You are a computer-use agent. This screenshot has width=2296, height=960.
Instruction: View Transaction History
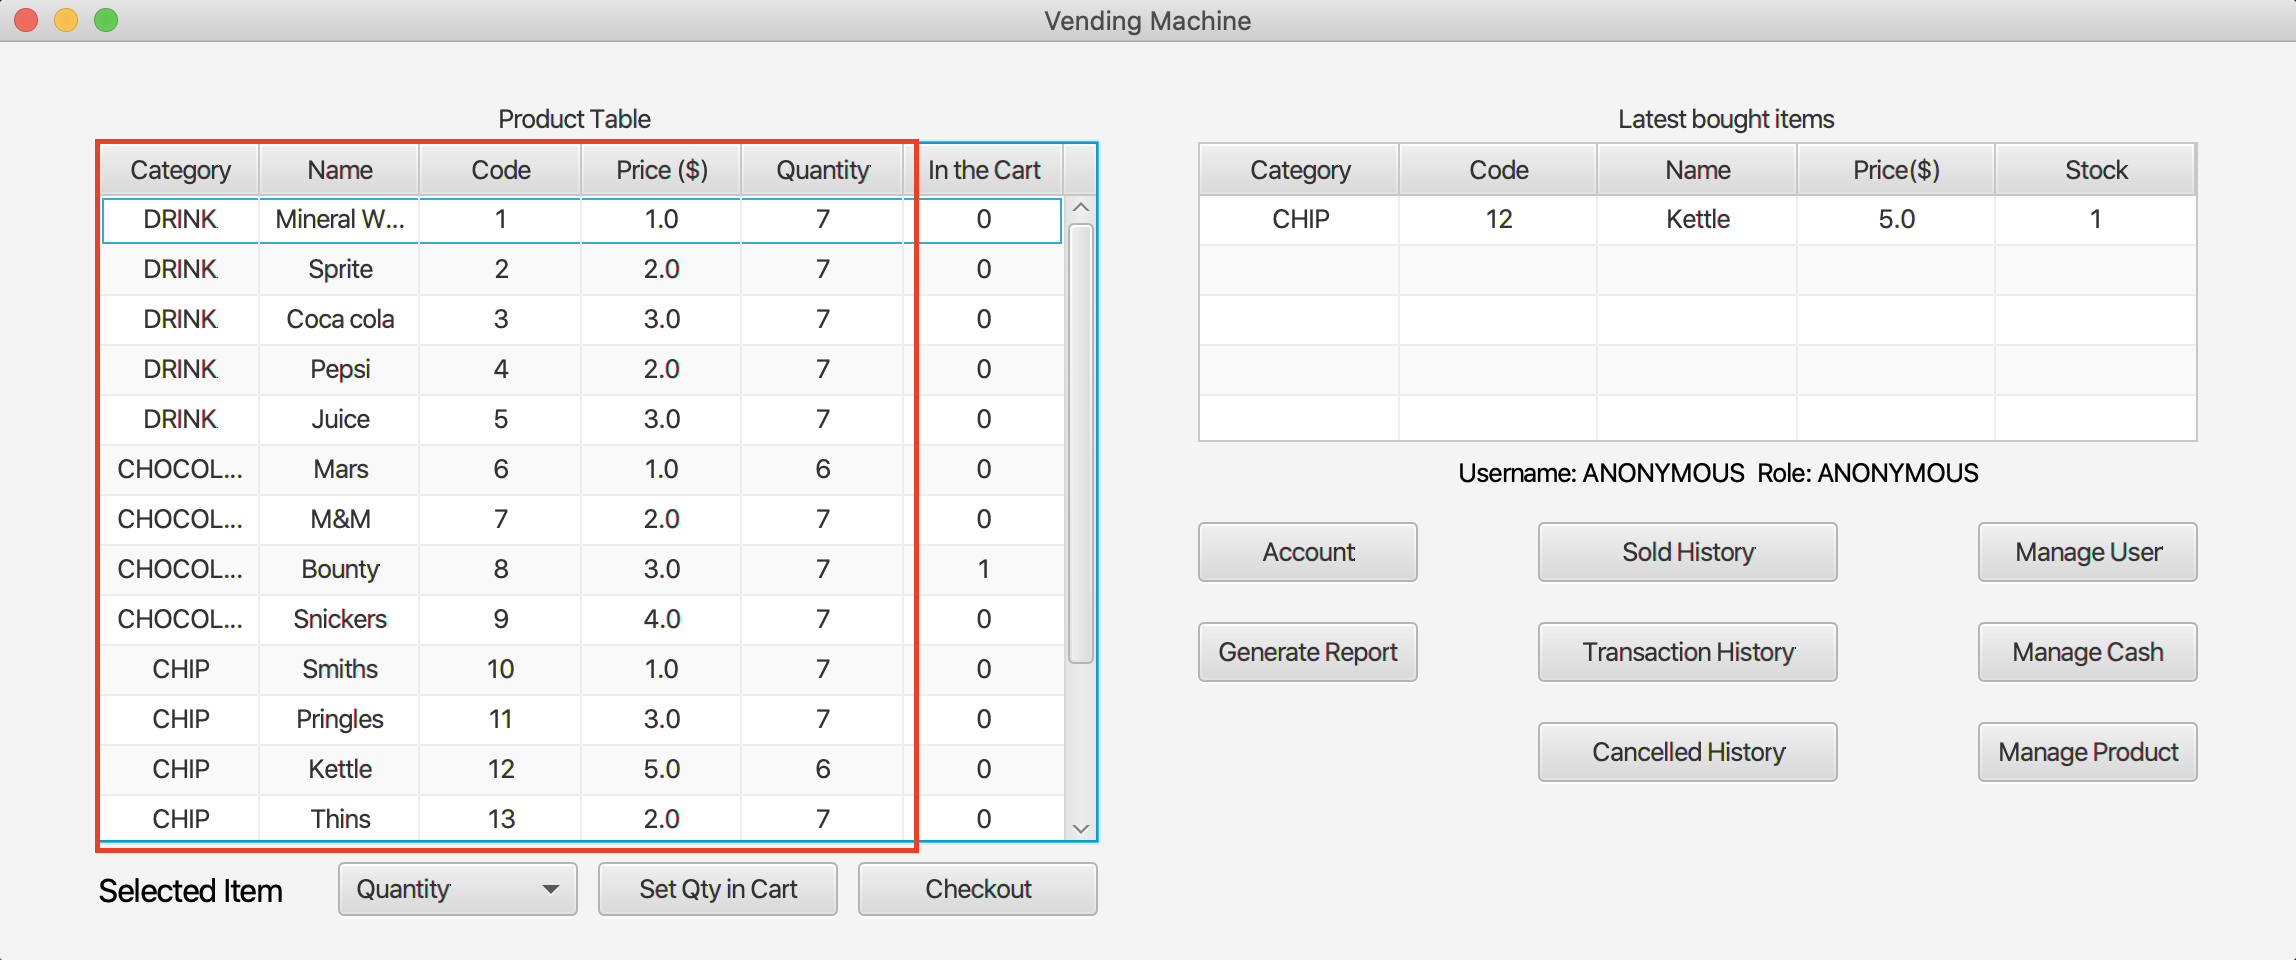(x=1687, y=652)
